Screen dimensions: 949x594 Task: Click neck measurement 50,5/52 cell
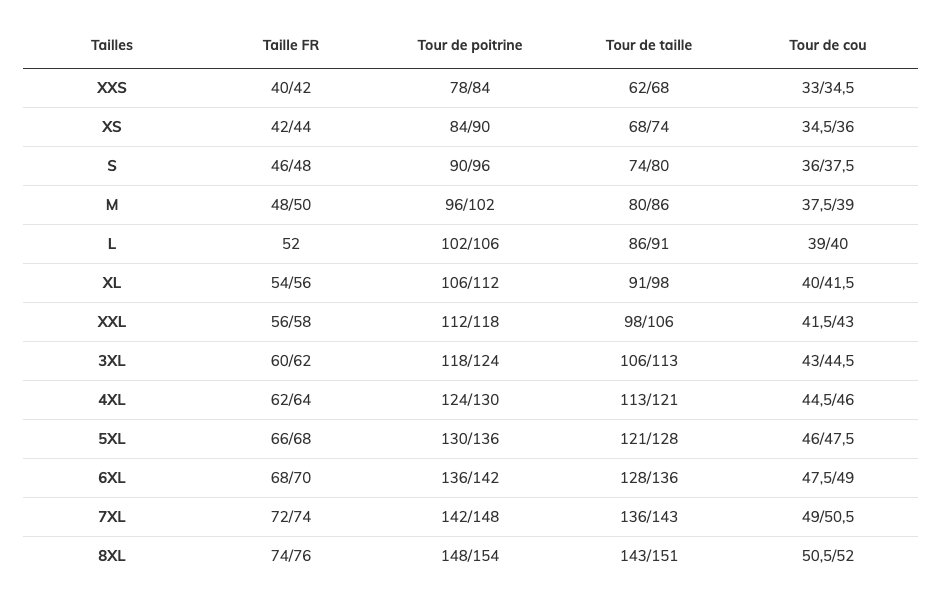(x=828, y=556)
